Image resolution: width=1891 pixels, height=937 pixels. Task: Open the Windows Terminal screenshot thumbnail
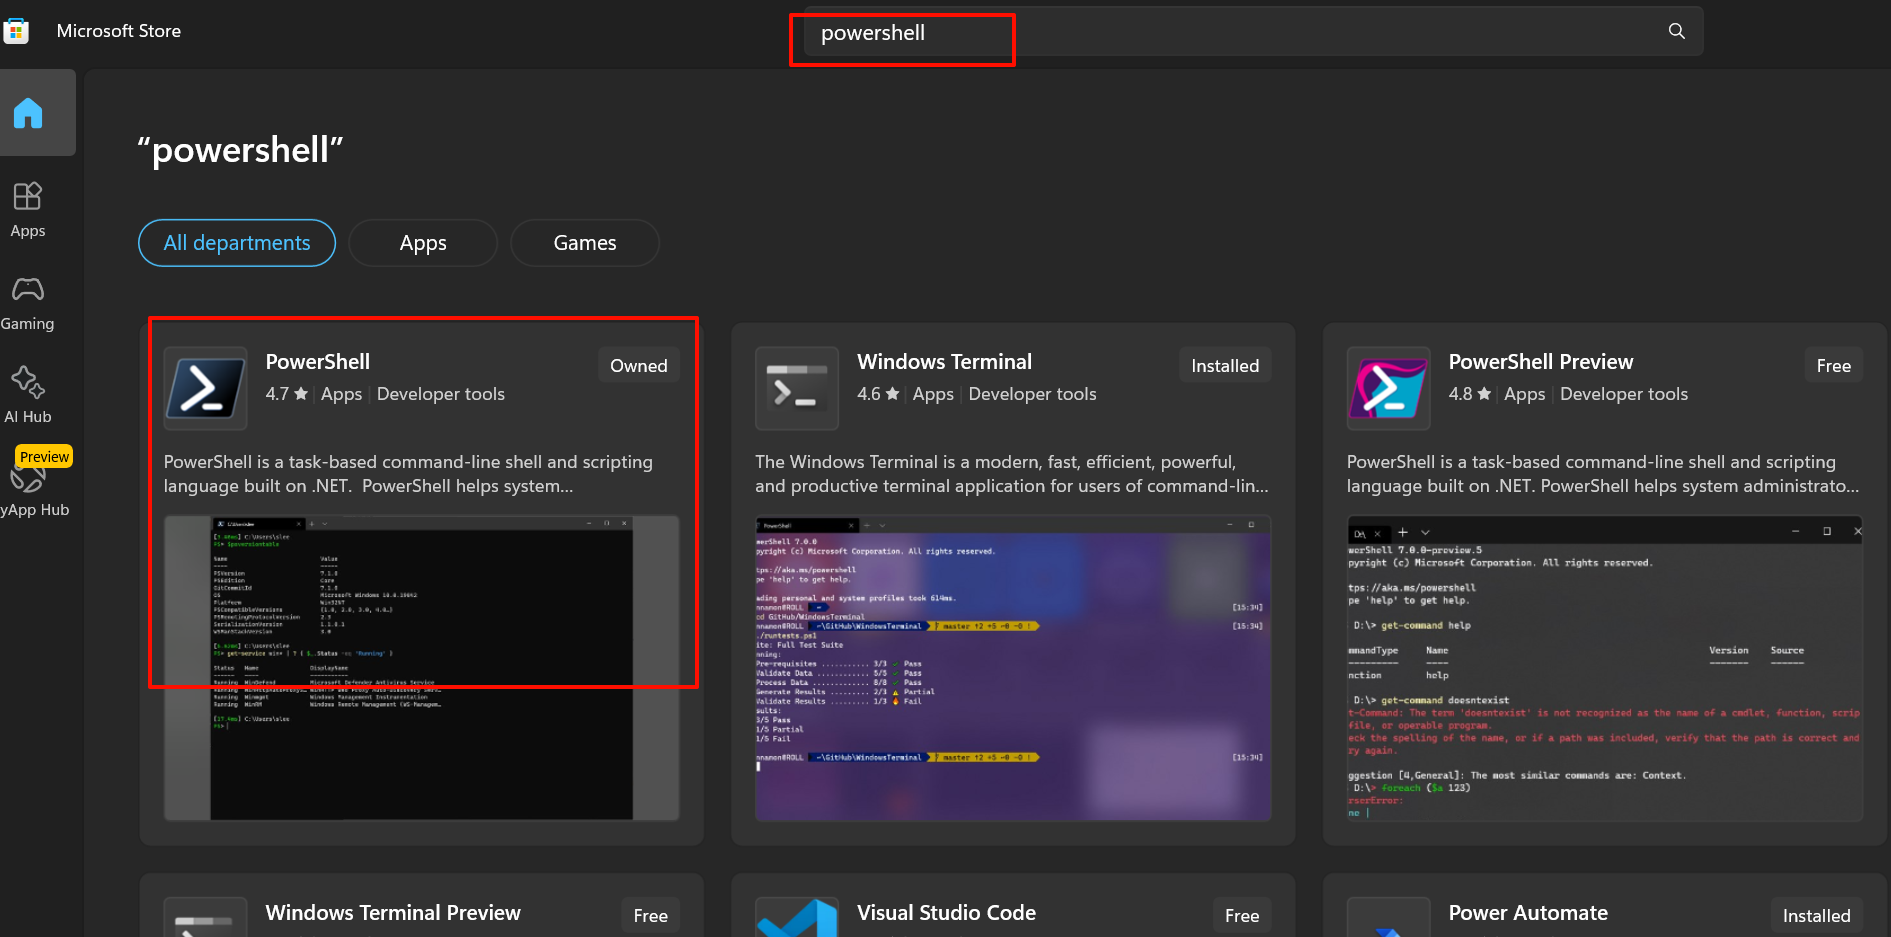(x=1013, y=668)
